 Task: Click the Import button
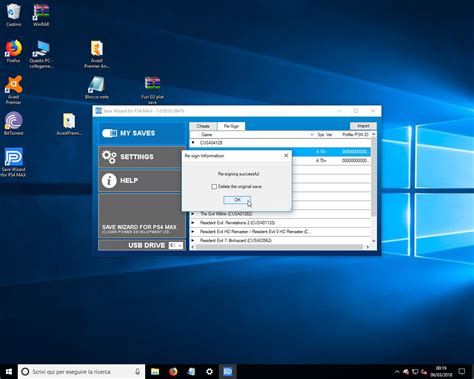[363, 126]
